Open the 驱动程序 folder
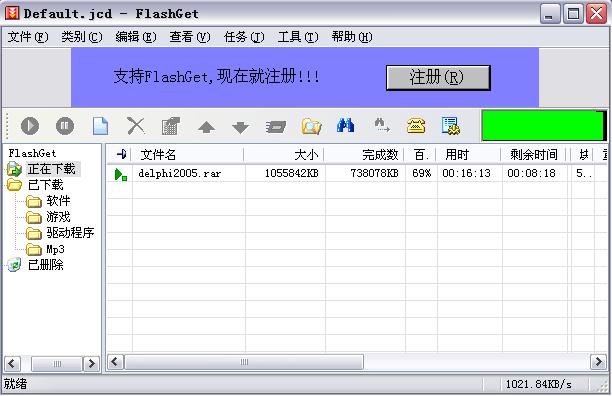 (x=70, y=233)
